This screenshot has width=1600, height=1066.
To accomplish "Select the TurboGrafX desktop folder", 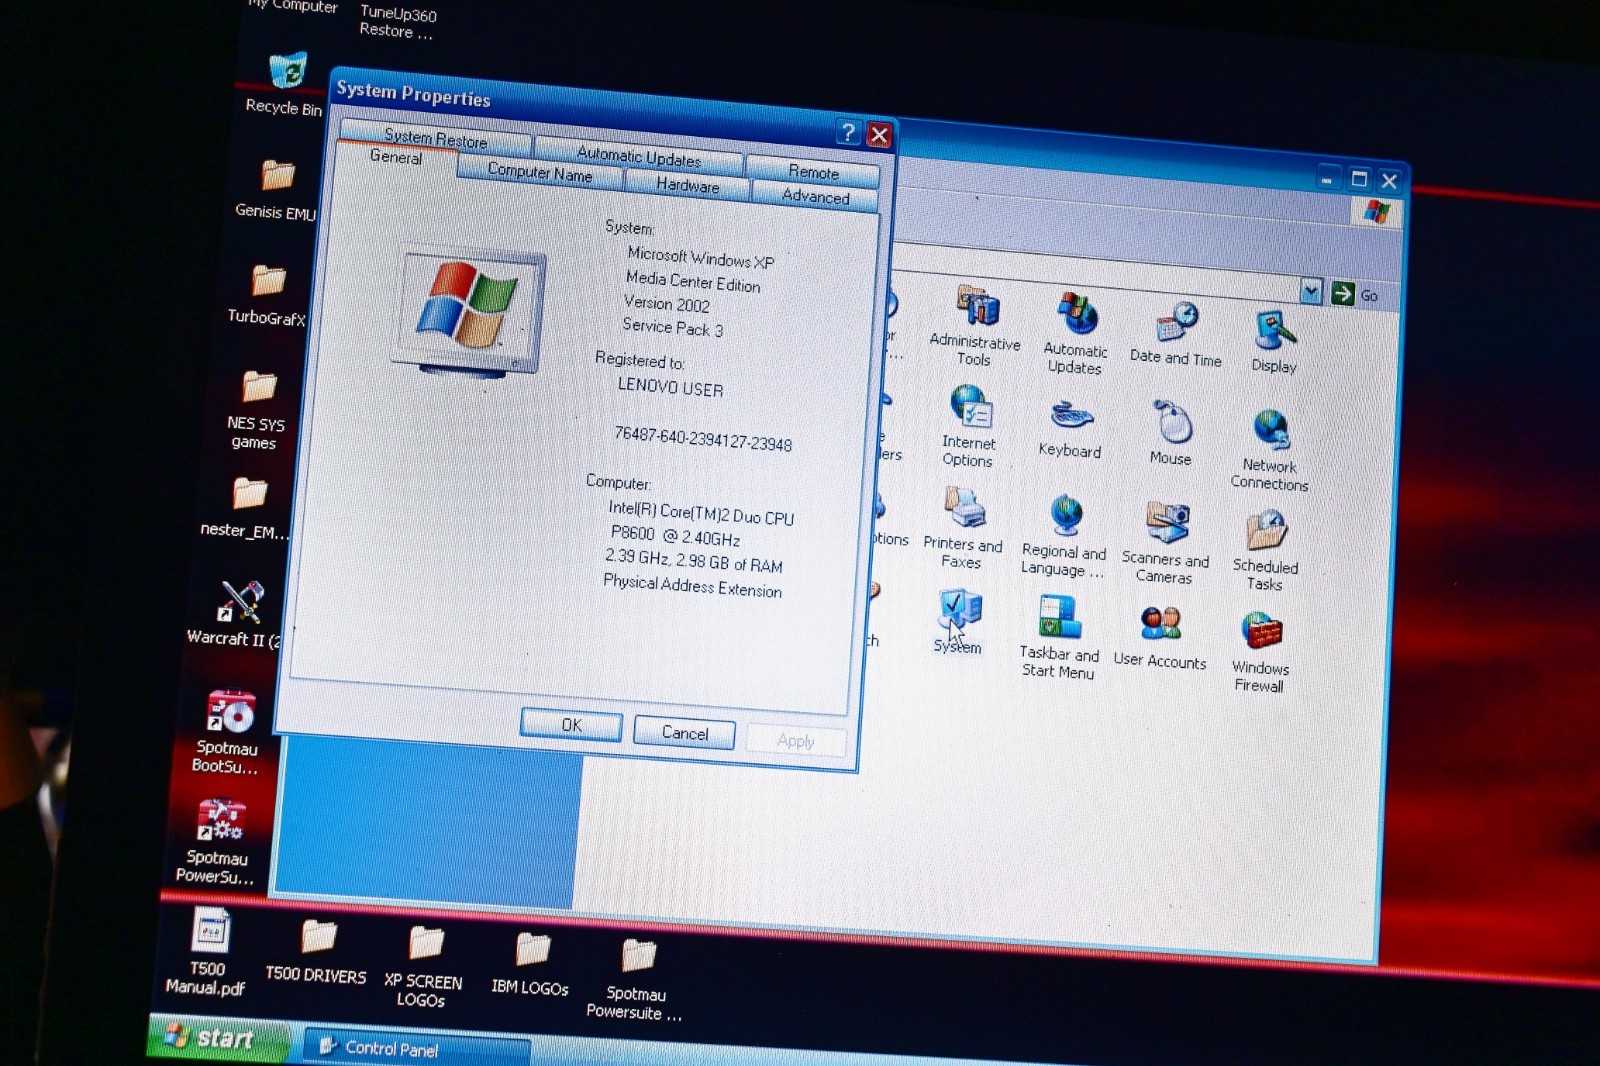I will (x=267, y=295).
